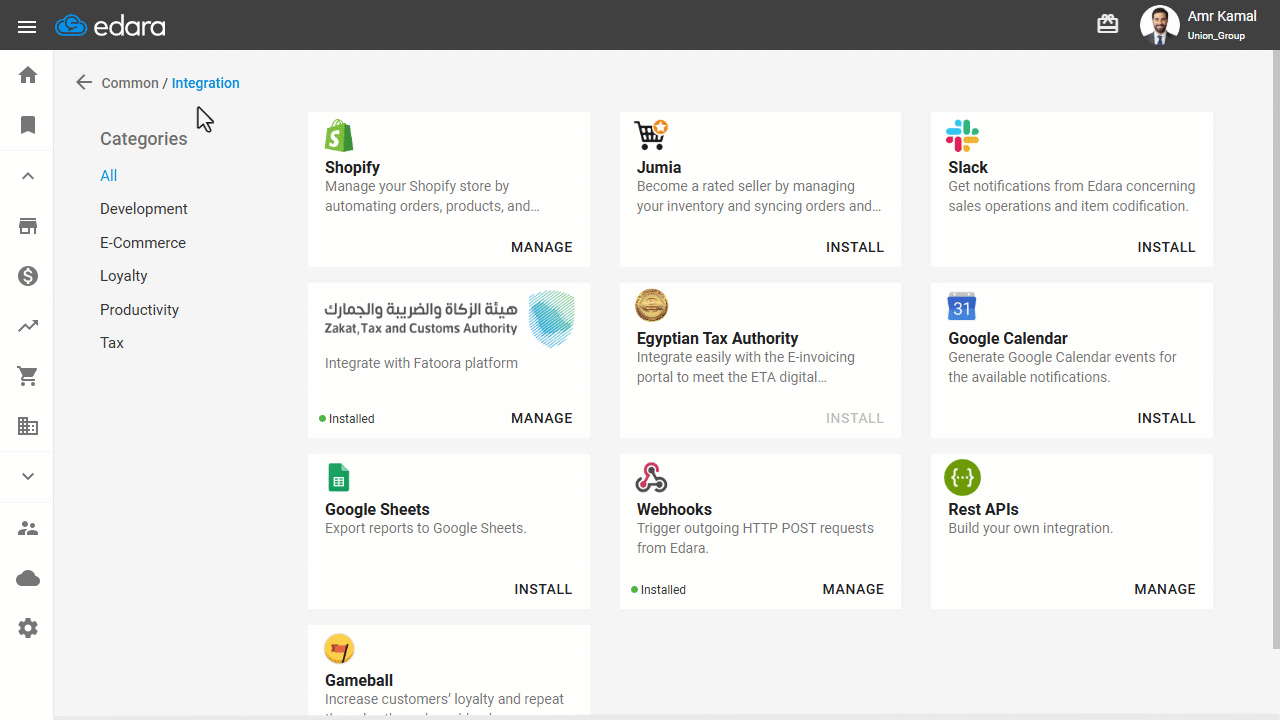Click the page vertical scrollbar

(x=1275, y=350)
